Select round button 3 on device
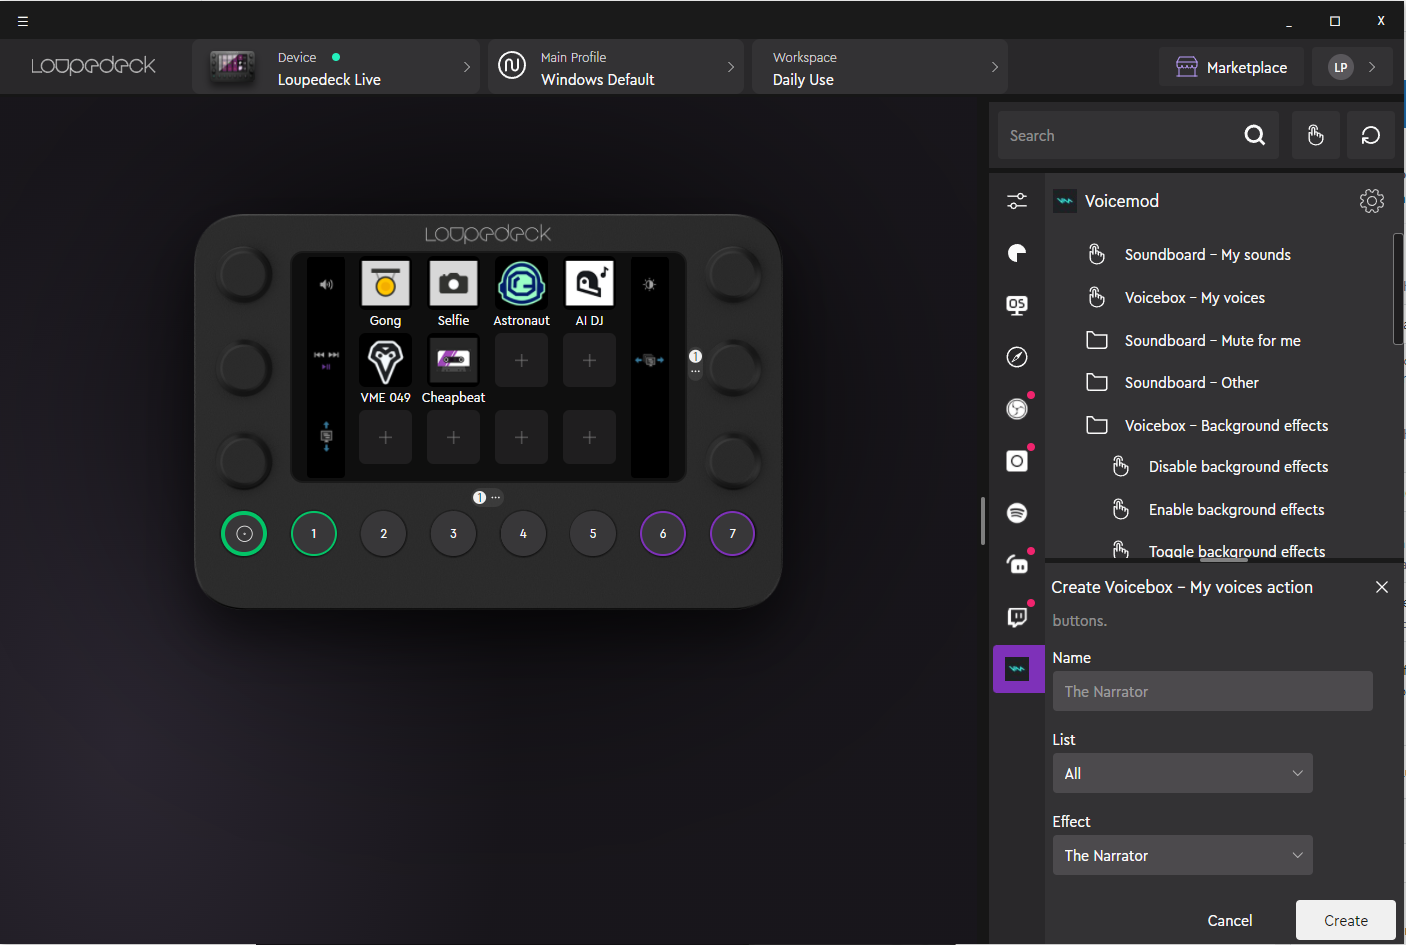 [x=453, y=533]
